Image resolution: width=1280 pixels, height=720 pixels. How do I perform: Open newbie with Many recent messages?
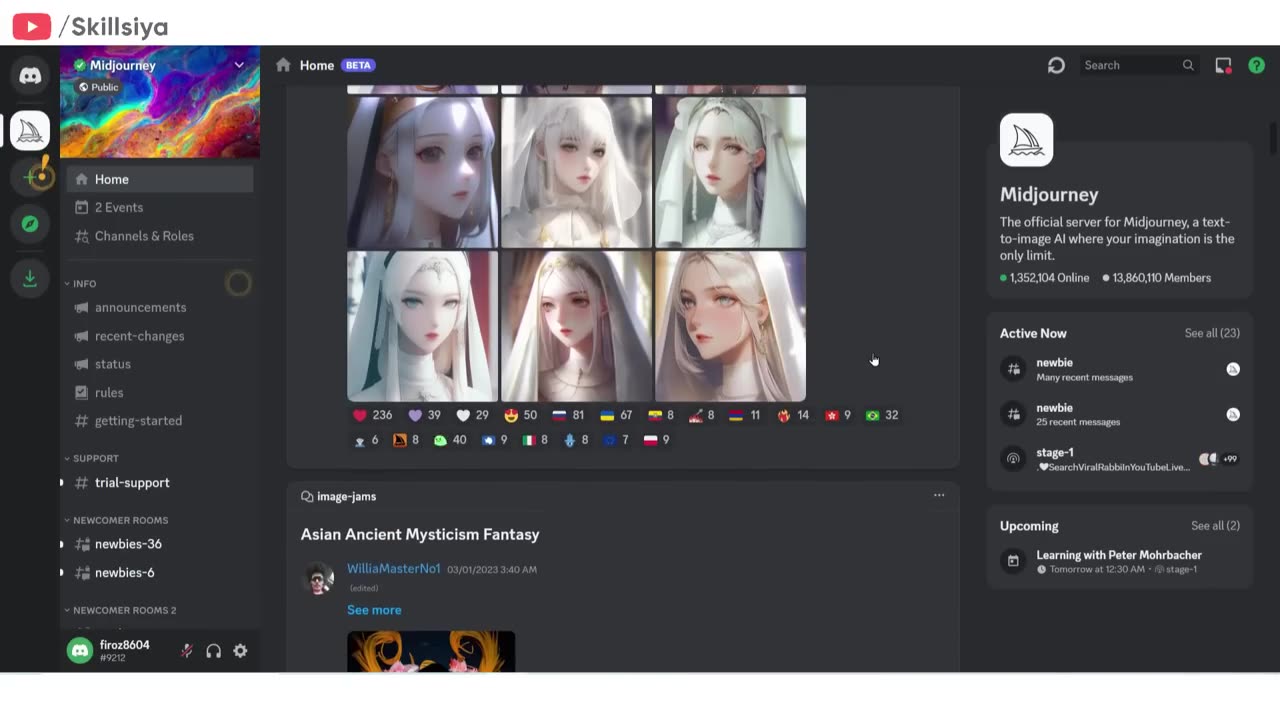click(1120, 369)
